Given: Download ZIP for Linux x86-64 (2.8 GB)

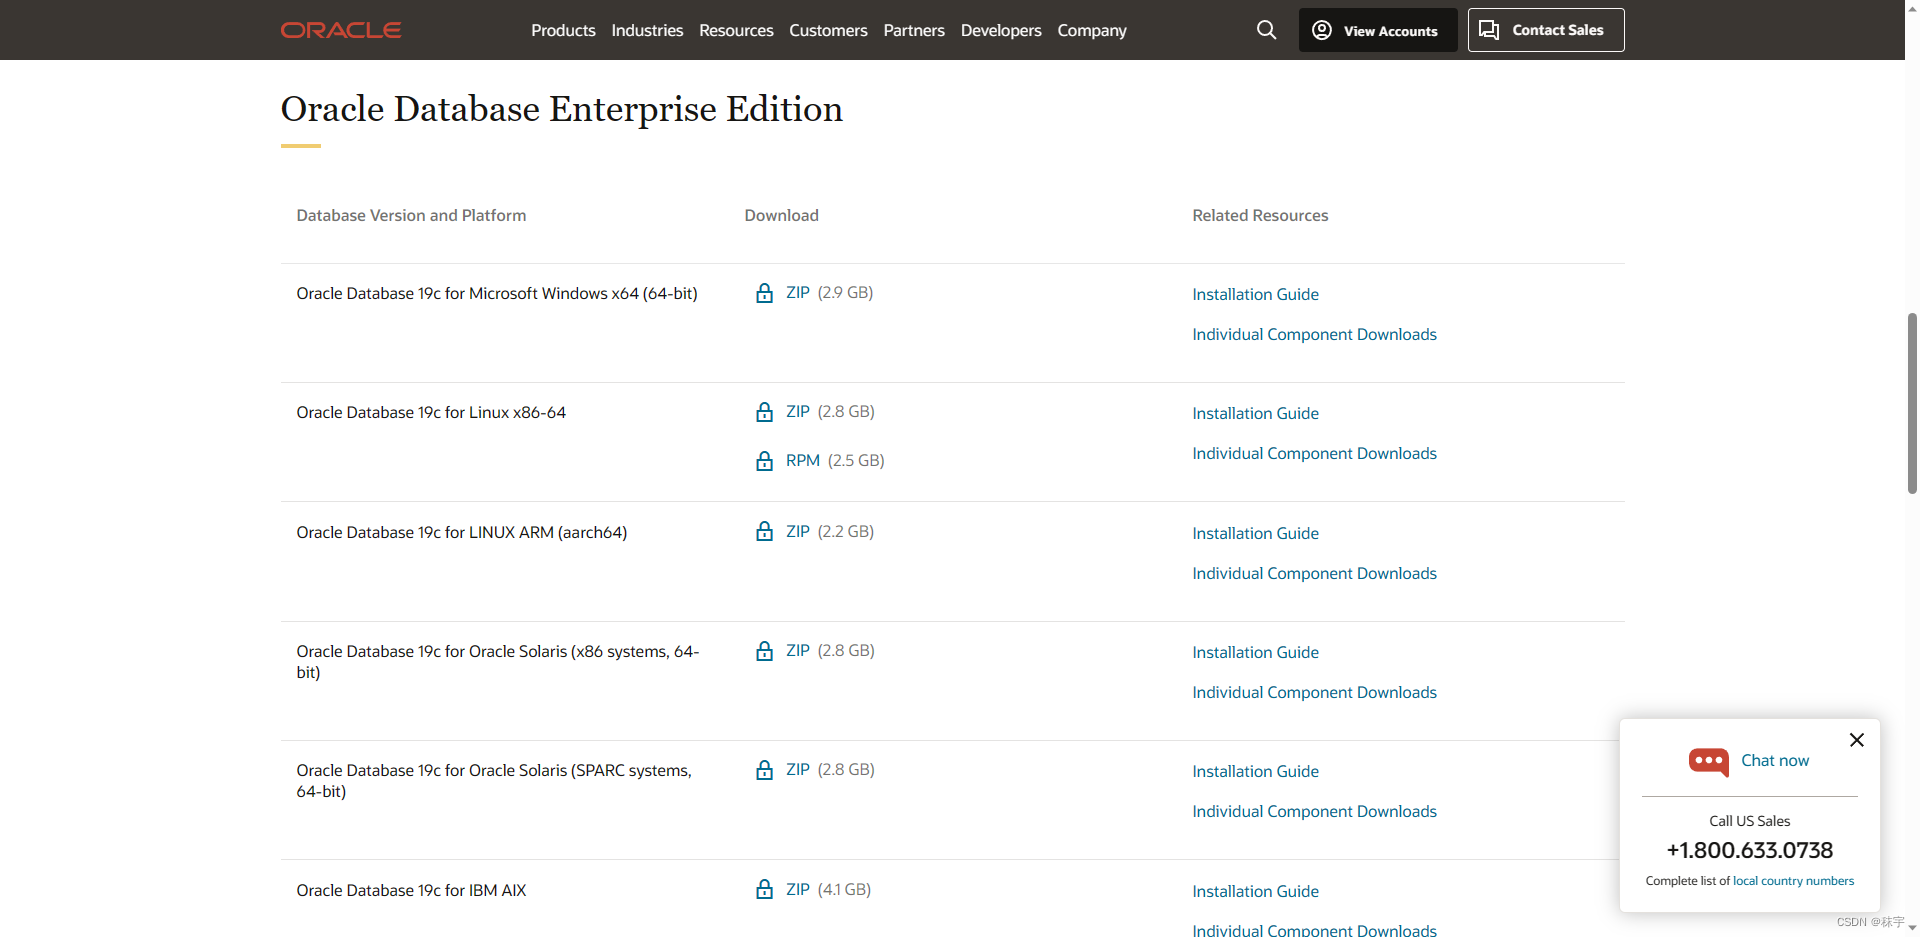Looking at the screenshot, I should pyautogui.click(x=798, y=411).
